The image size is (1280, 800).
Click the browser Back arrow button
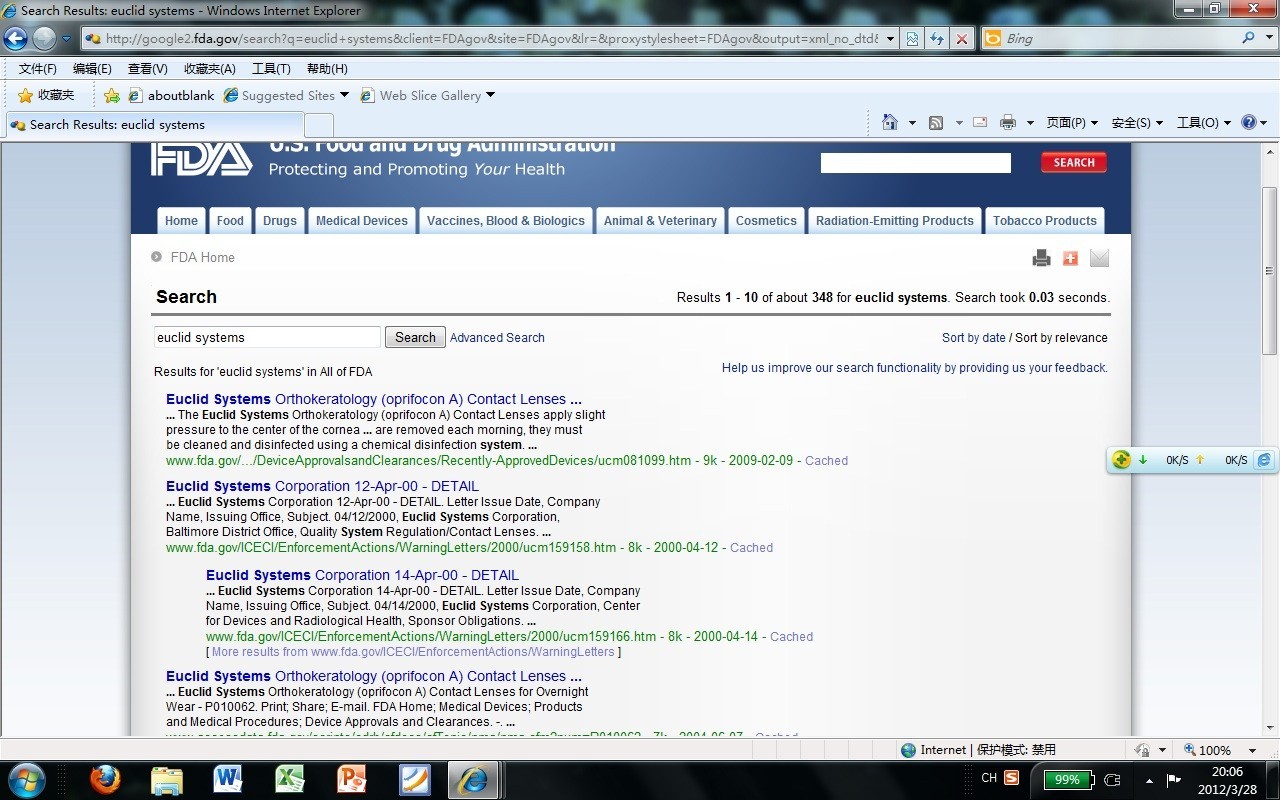click(15, 39)
